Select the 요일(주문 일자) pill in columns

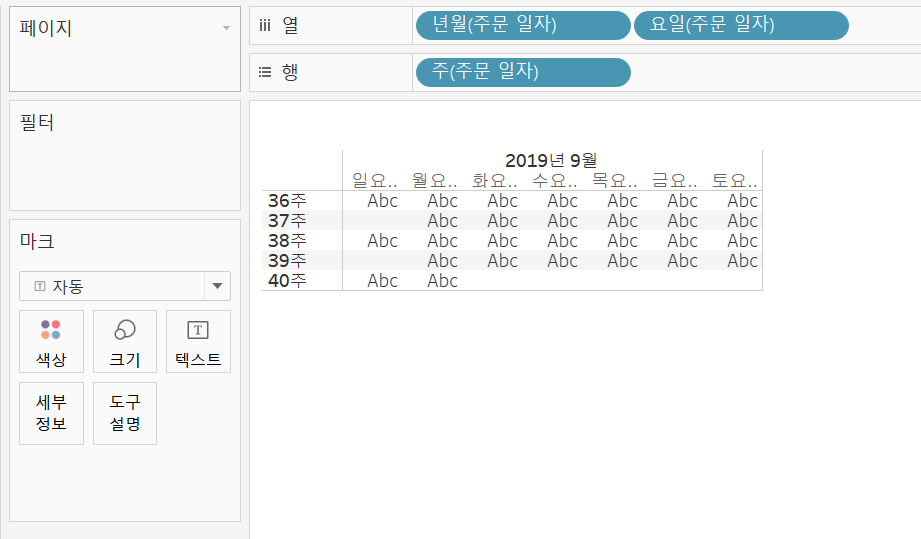coord(741,25)
